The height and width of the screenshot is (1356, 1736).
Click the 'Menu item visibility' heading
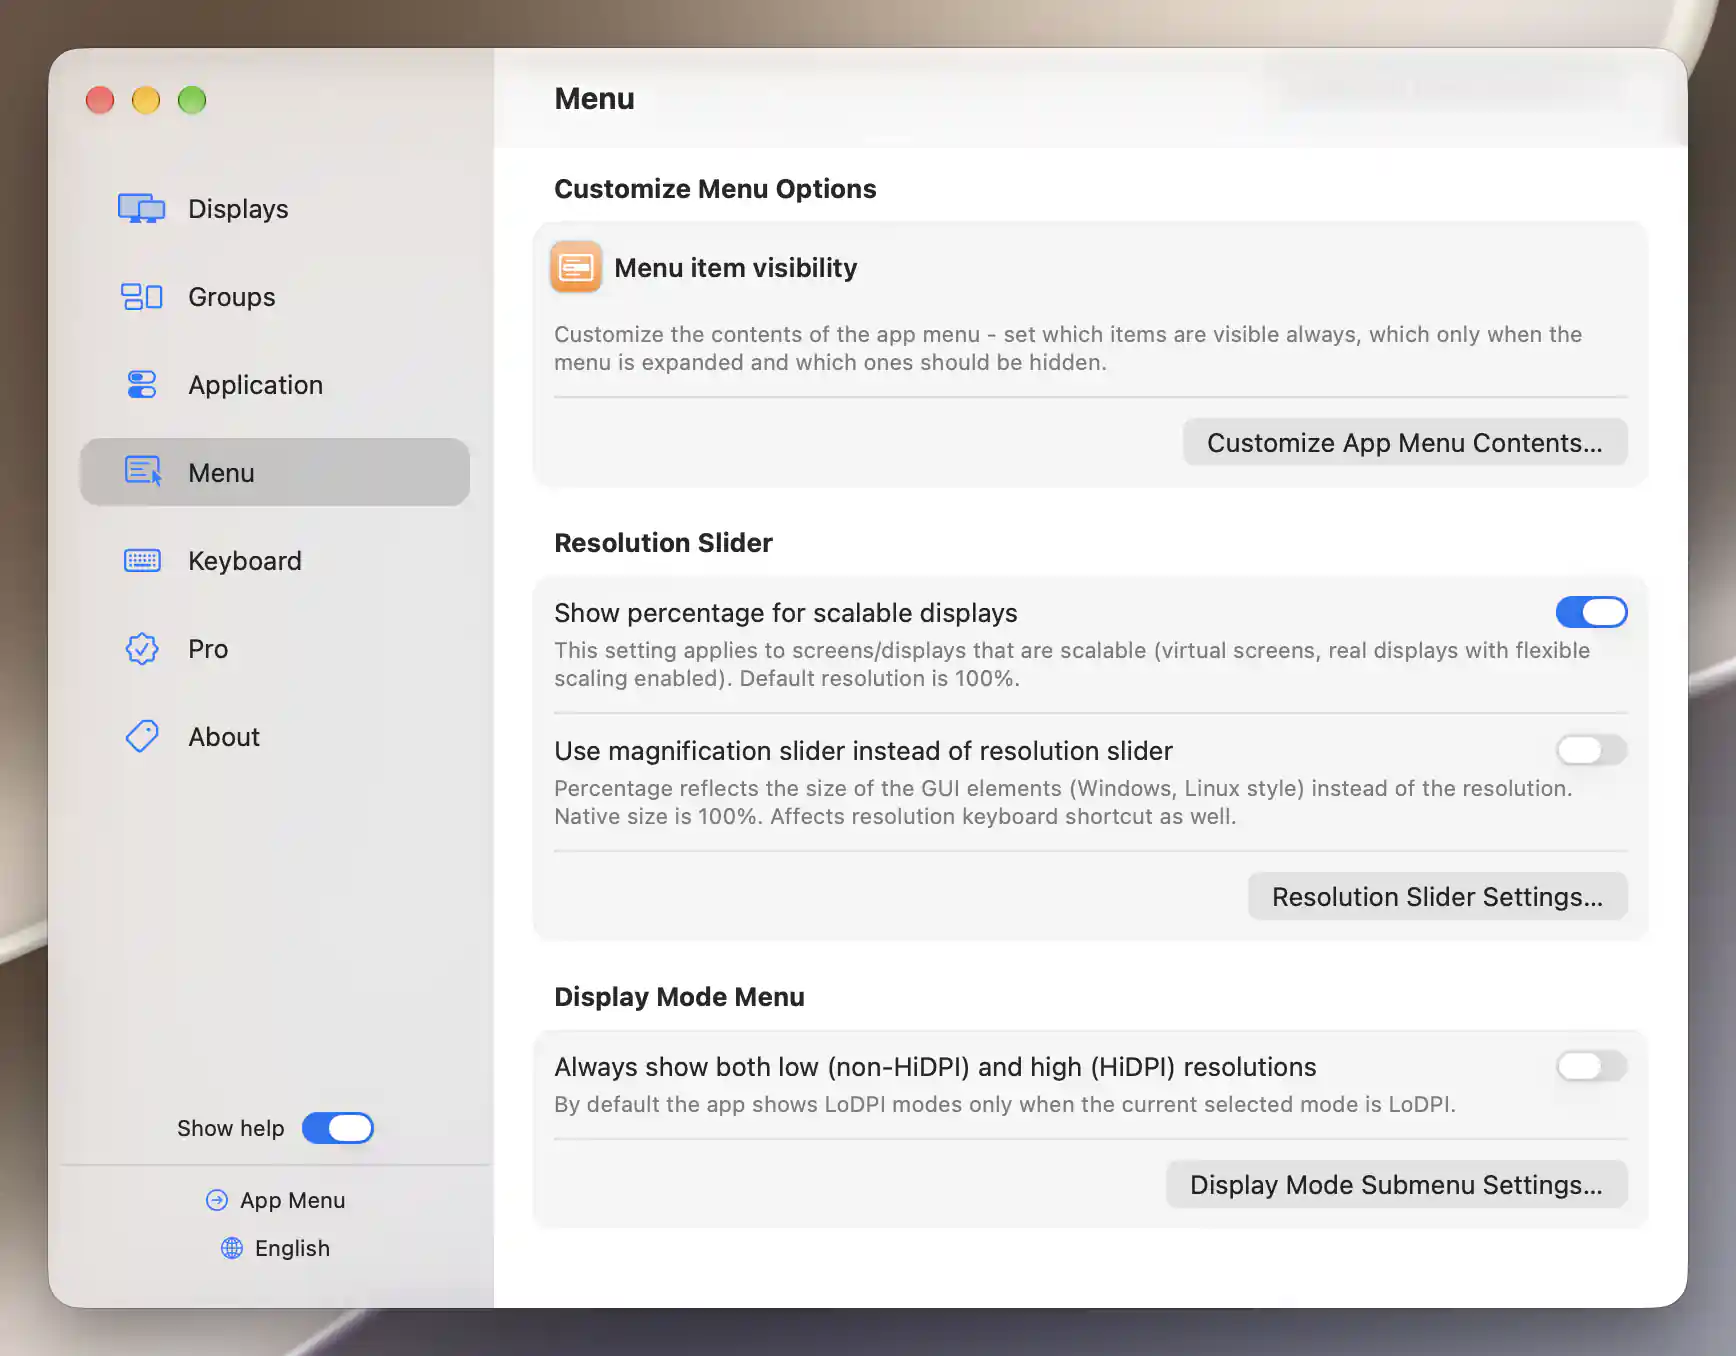pyautogui.click(x=735, y=268)
